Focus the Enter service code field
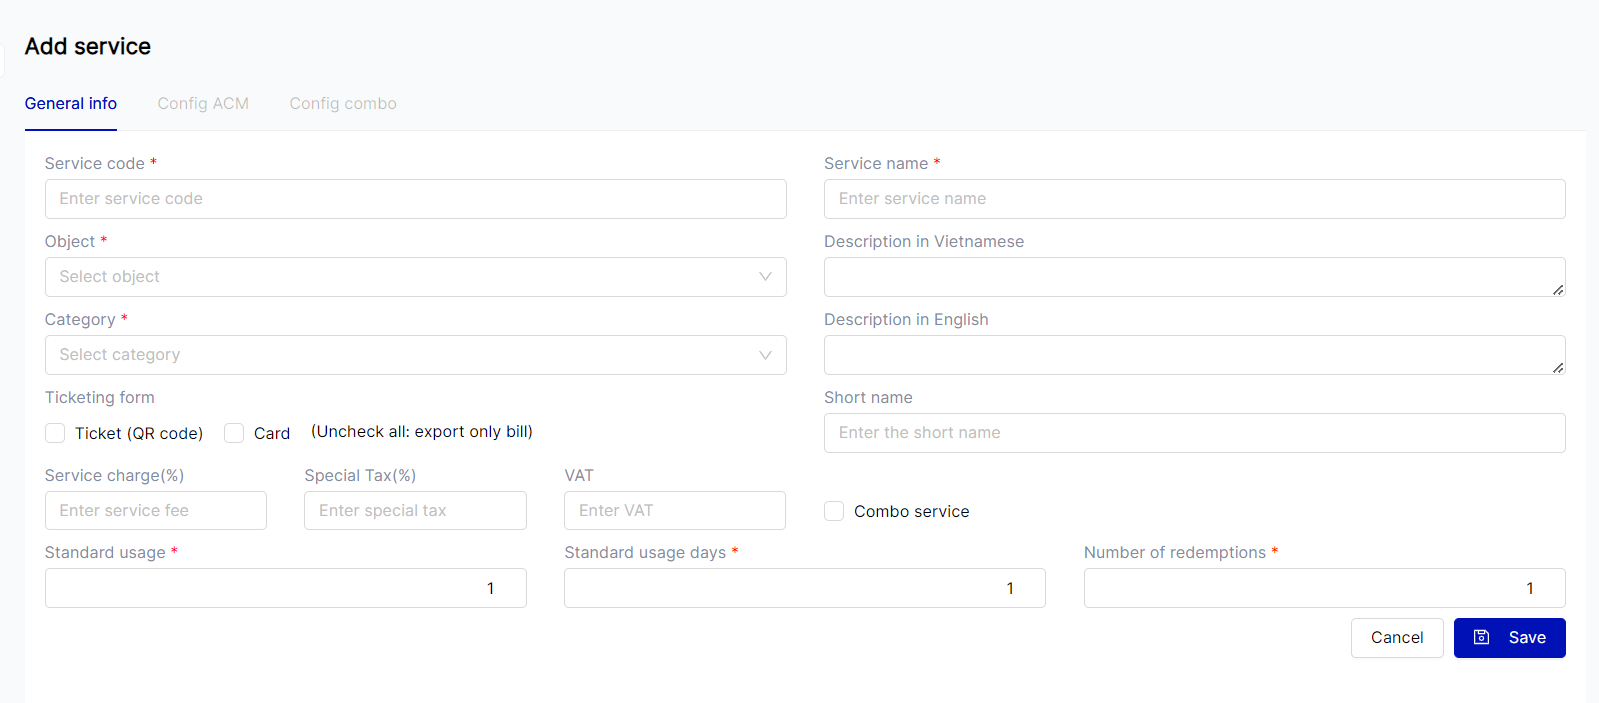Image resolution: width=1599 pixels, height=703 pixels. [415, 199]
